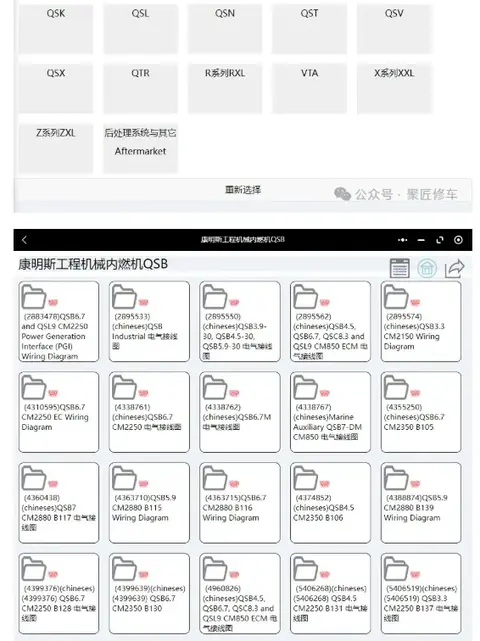Viewport: 480px width, 641px height.
Task: Open folder icon for (4388874) QSB5.9 B139
Action: tap(396, 478)
